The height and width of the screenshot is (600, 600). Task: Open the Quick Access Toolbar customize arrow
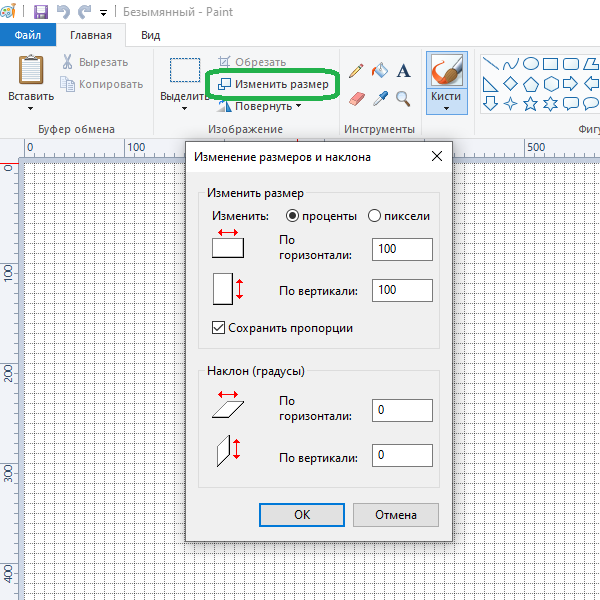coord(103,13)
